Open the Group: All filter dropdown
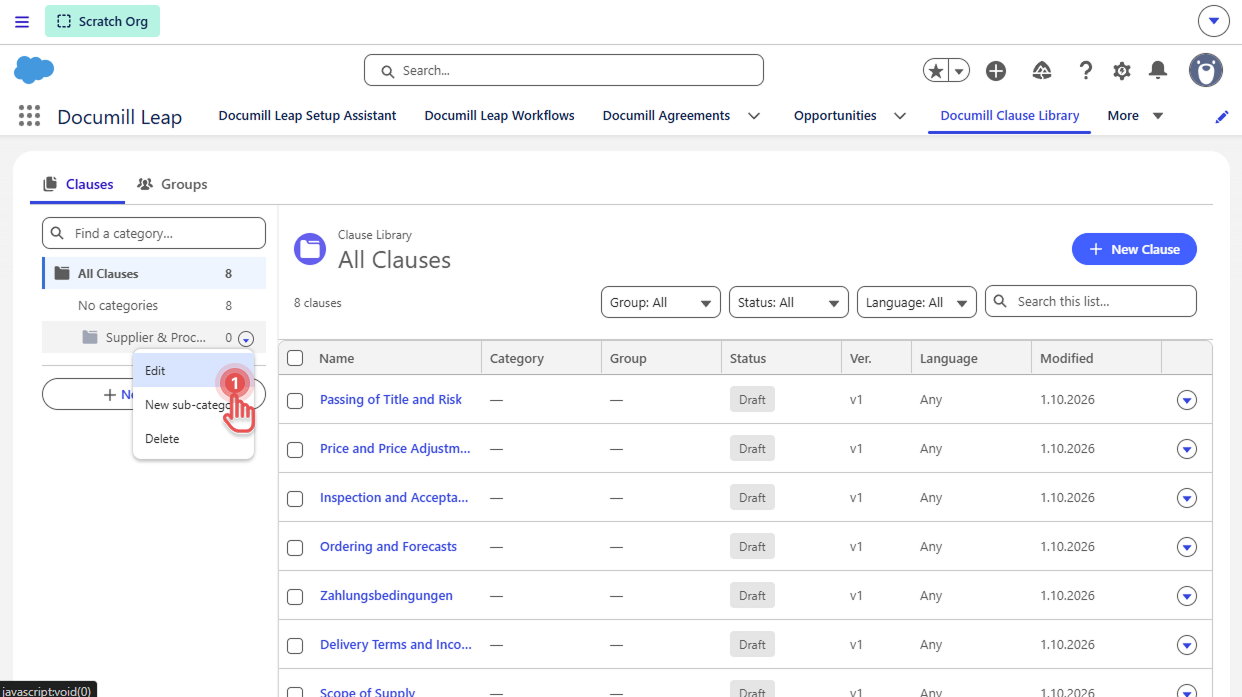1242x697 pixels. click(x=661, y=302)
